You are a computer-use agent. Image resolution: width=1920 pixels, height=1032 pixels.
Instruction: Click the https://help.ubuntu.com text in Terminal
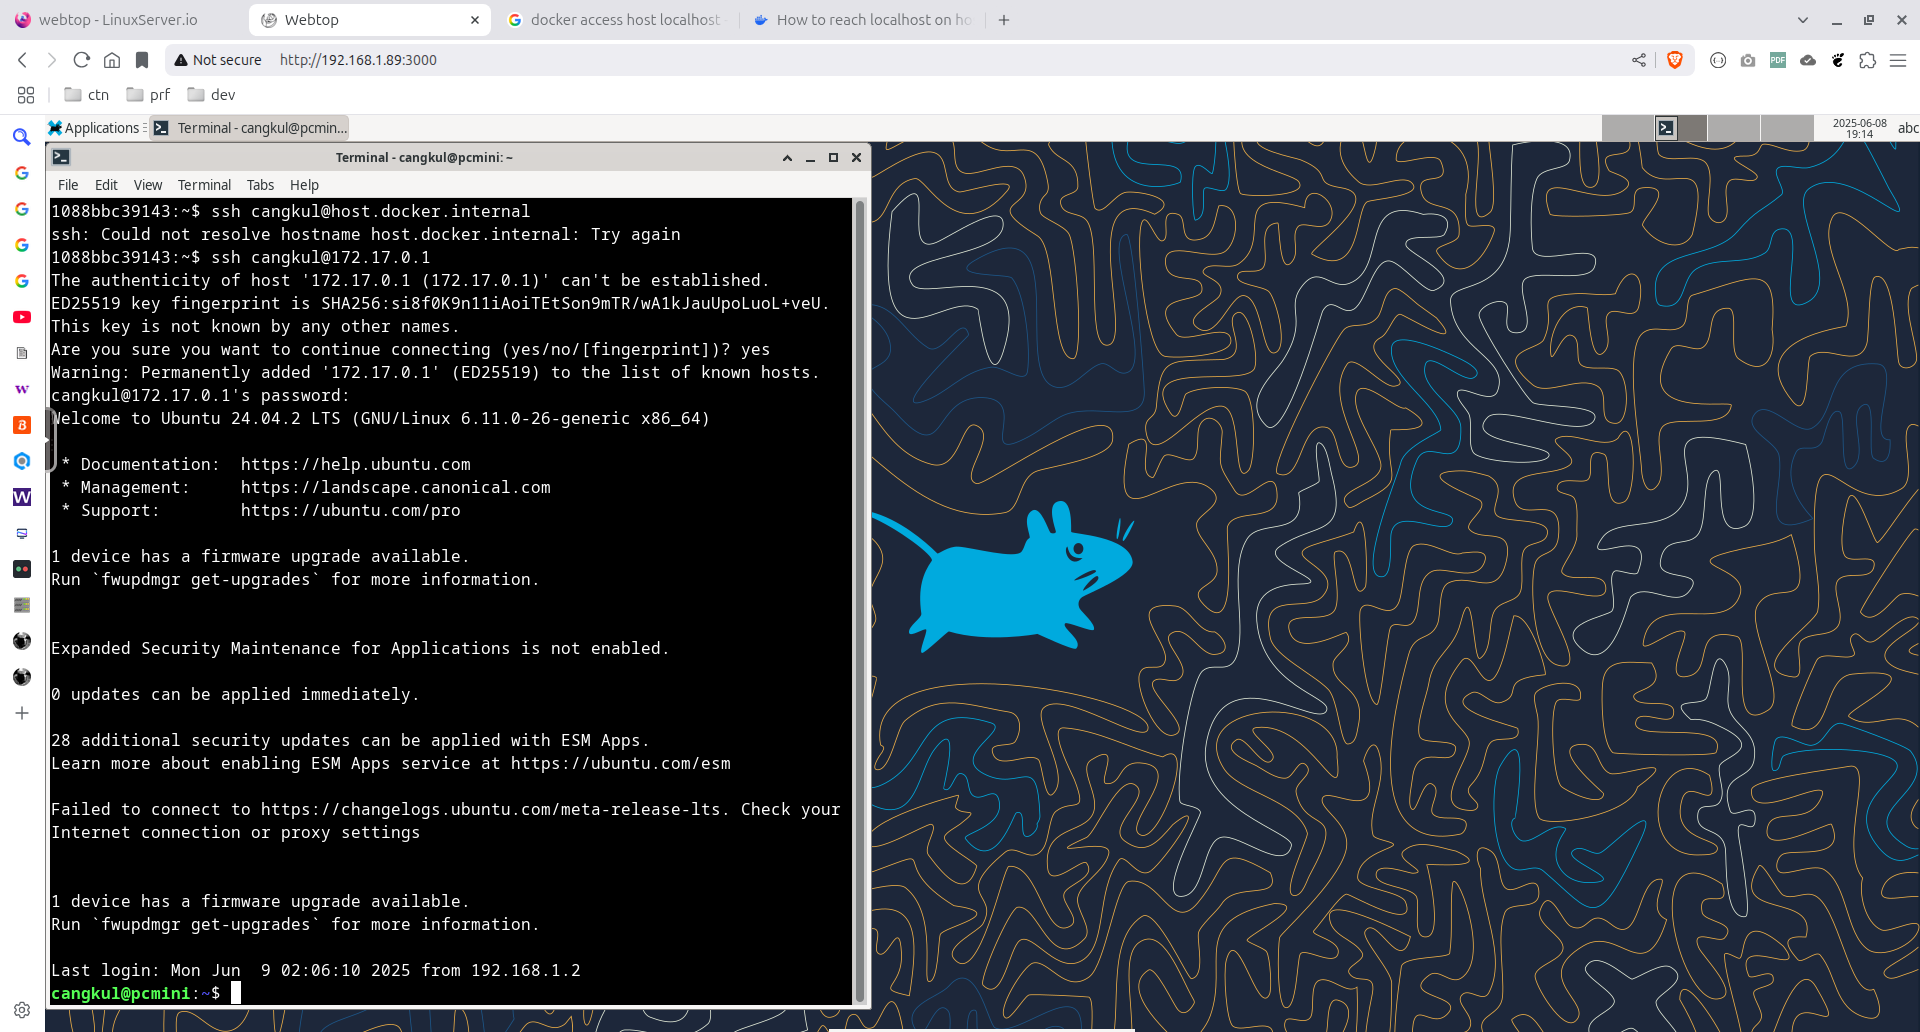coord(355,464)
